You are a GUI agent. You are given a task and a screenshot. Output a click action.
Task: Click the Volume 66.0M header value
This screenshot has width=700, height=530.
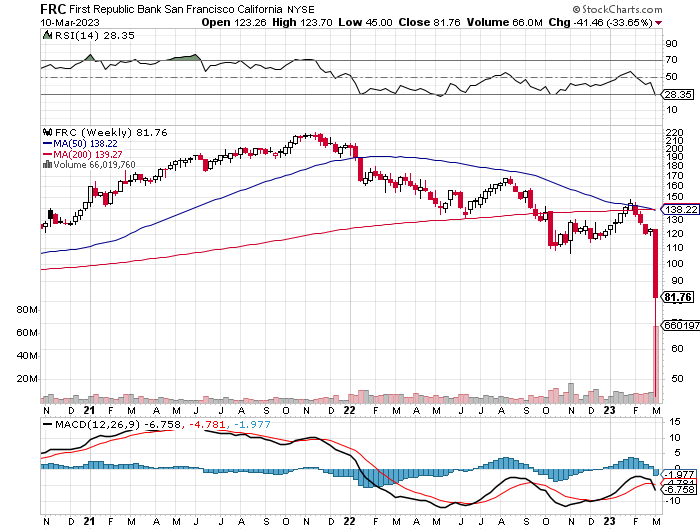[x=504, y=23]
